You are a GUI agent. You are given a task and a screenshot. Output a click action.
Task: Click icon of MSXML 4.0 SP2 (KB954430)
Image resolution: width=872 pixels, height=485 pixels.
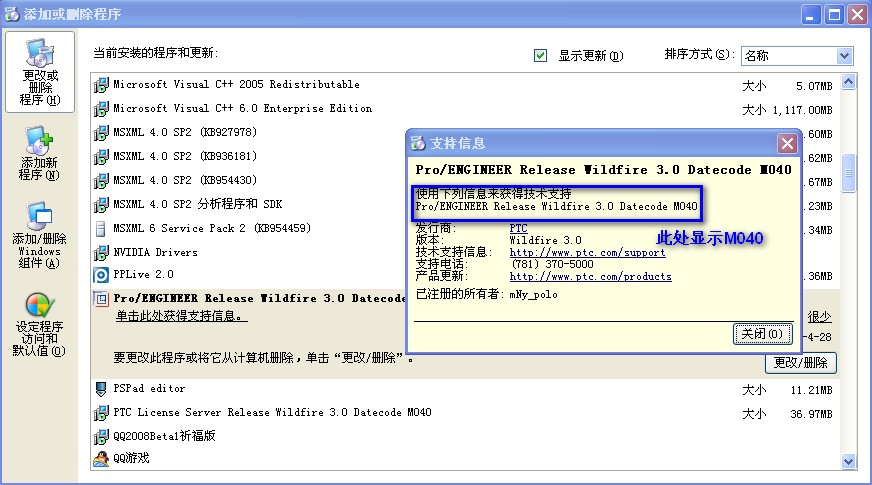pos(101,181)
